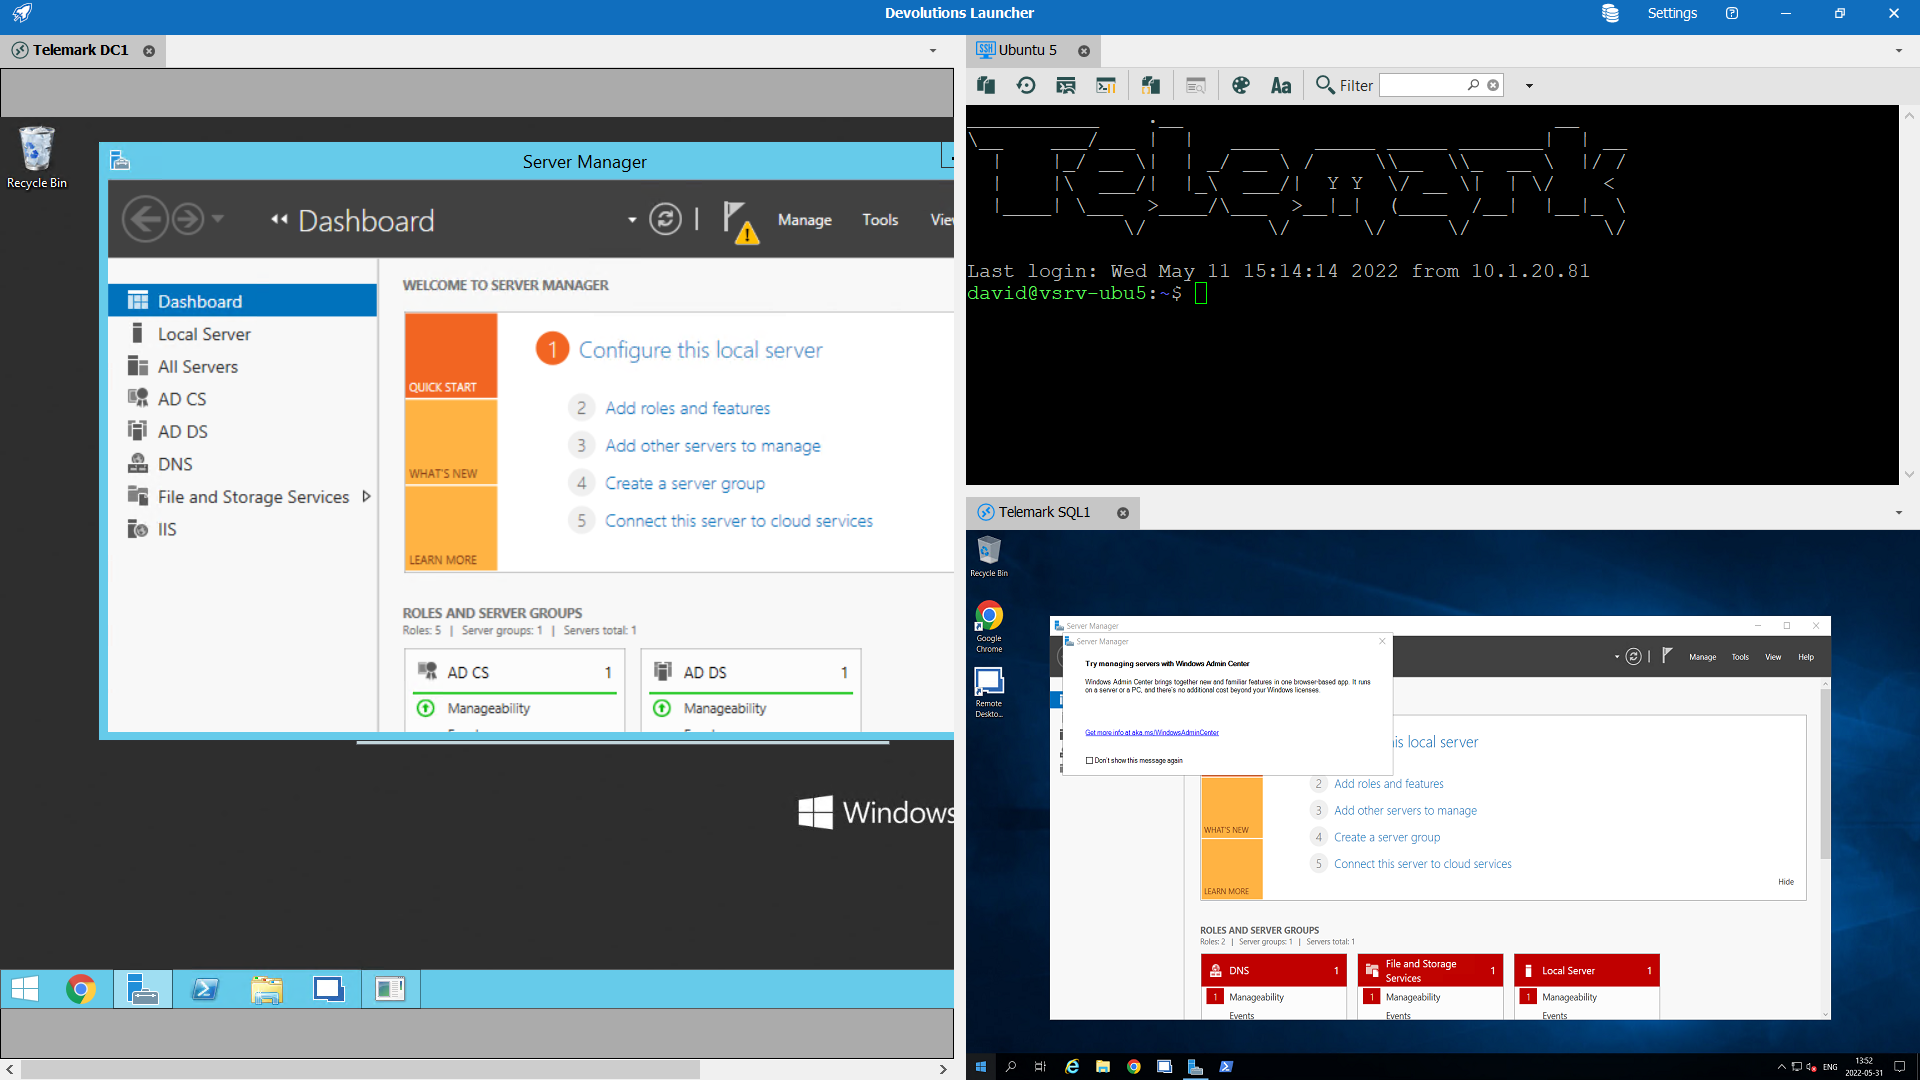Viewport: 1920px width, 1080px height.
Task: Click Connect this server to cloud services in DC1
Action: [x=739, y=521]
